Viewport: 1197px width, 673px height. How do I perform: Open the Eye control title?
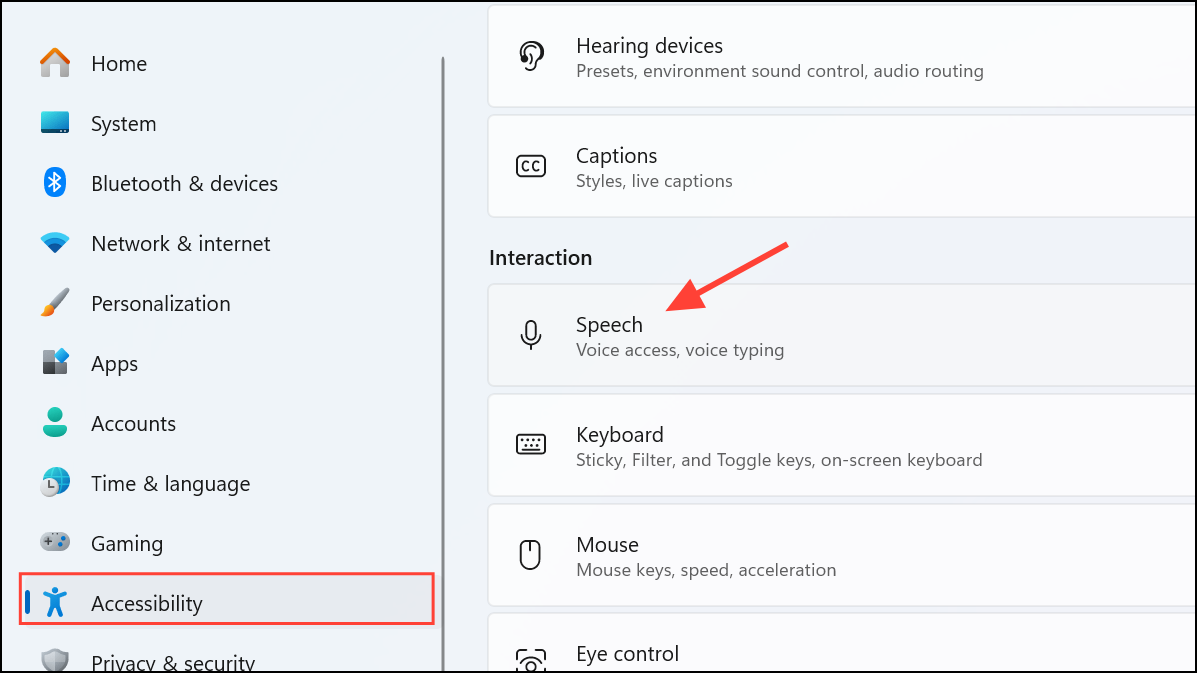click(x=627, y=654)
